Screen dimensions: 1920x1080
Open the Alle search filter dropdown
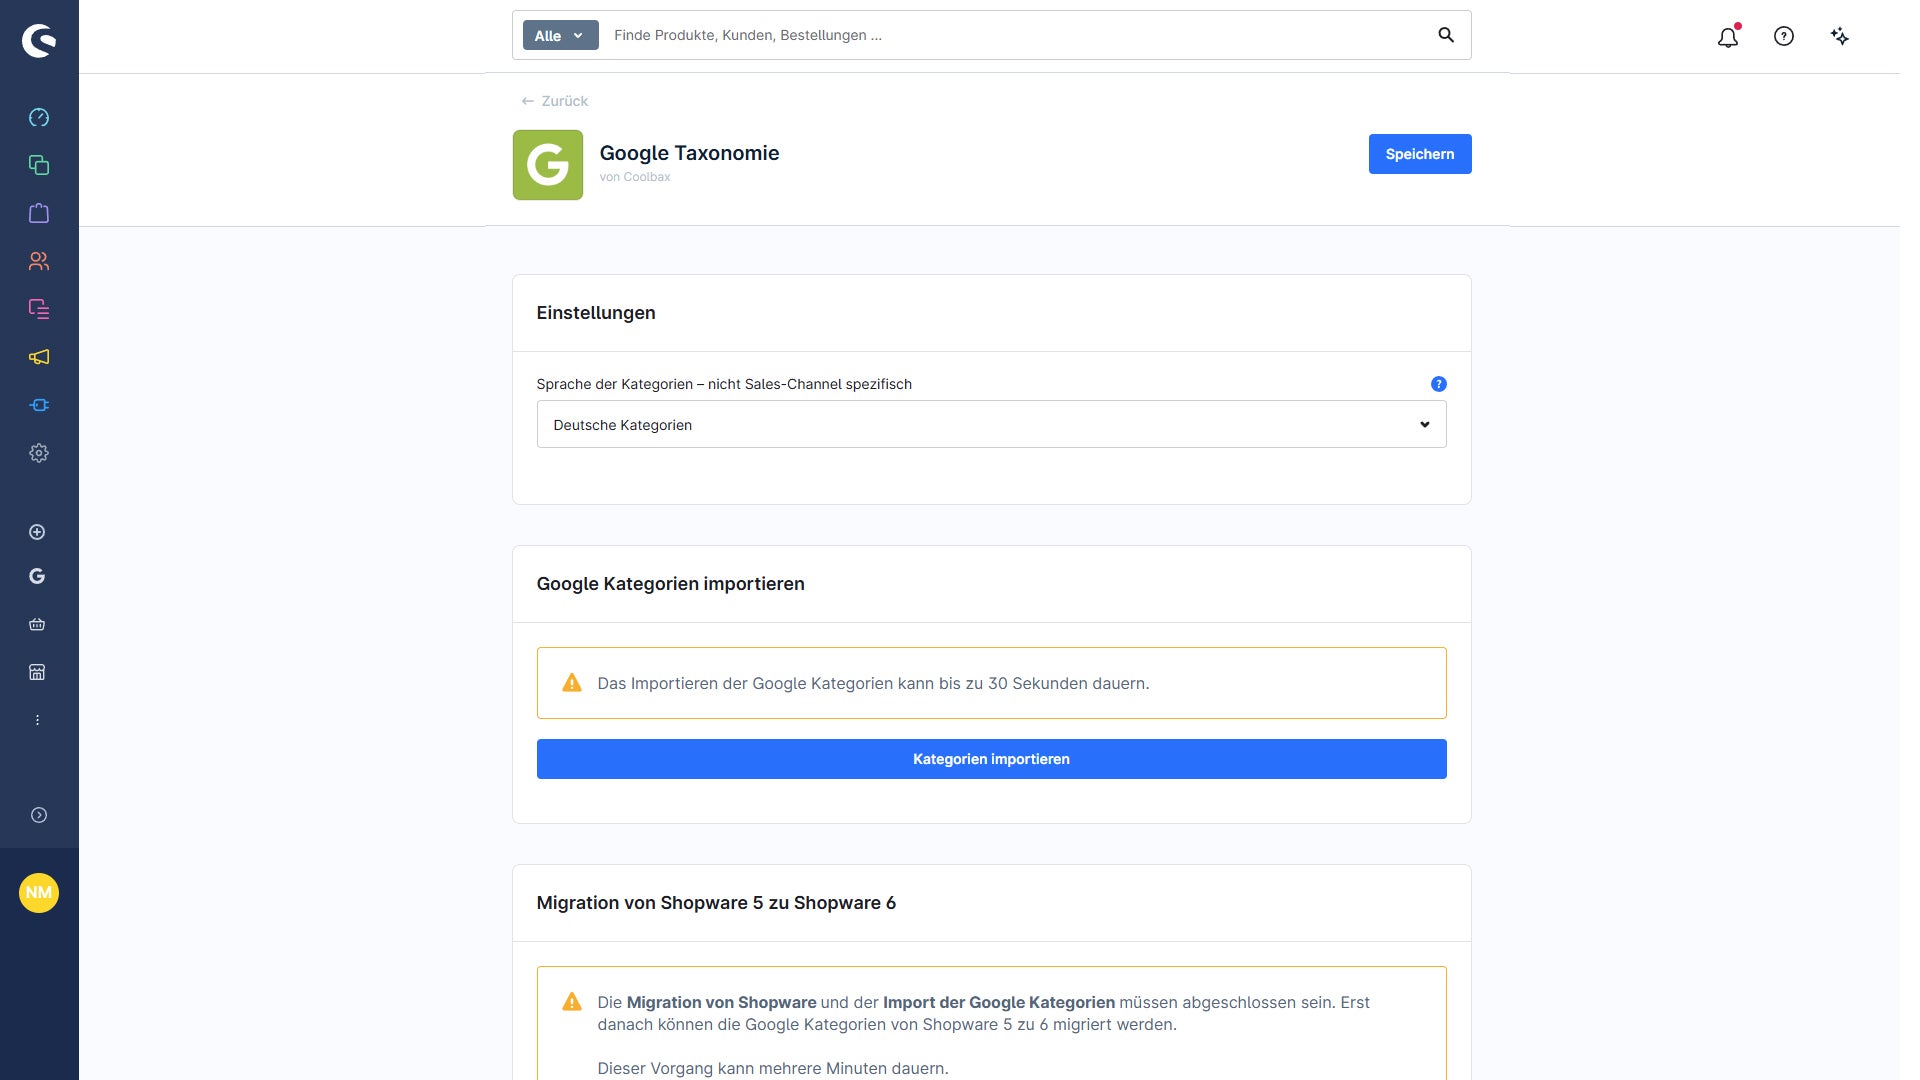tap(560, 35)
